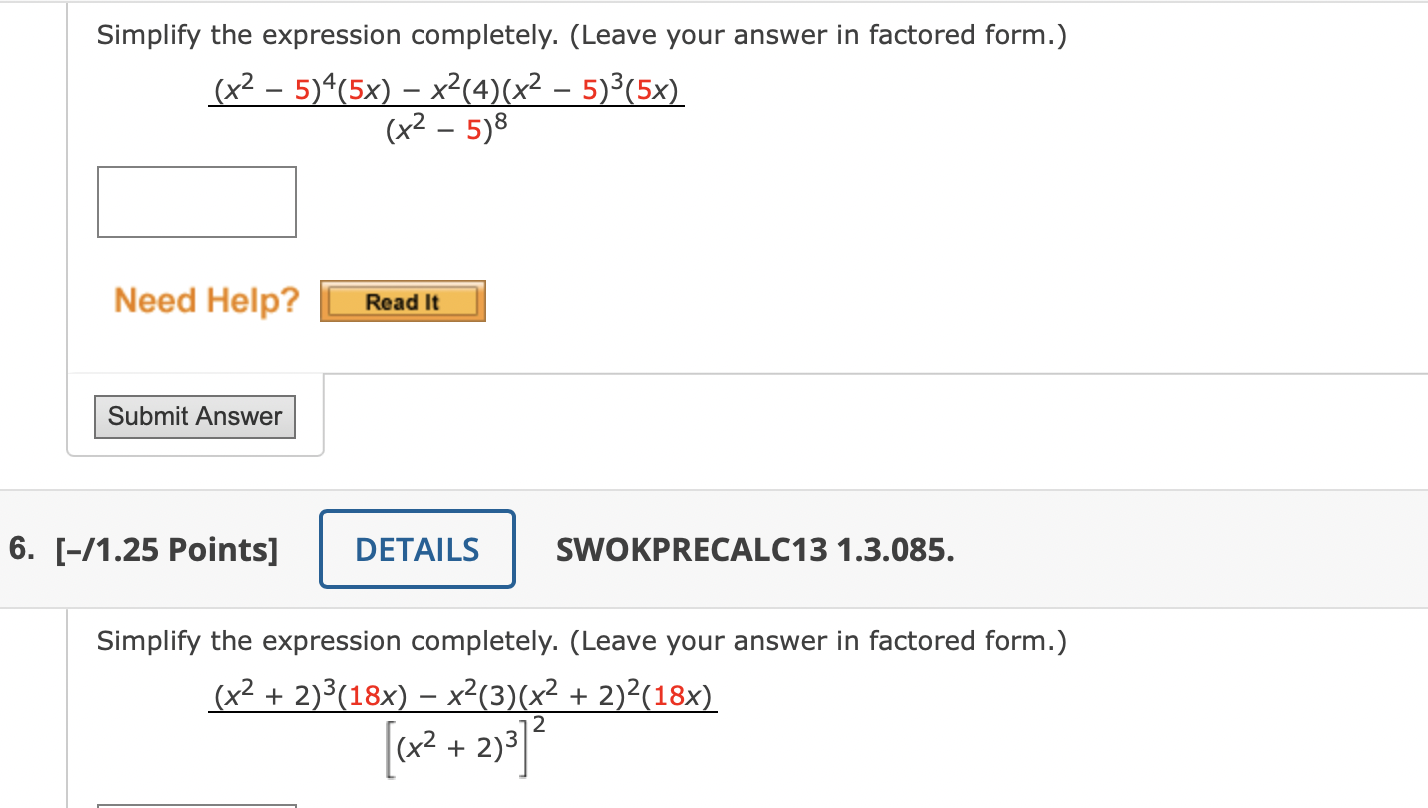The width and height of the screenshot is (1428, 808).
Task: Click inside the first problem's white answer field
Action: tap(196, 201)
